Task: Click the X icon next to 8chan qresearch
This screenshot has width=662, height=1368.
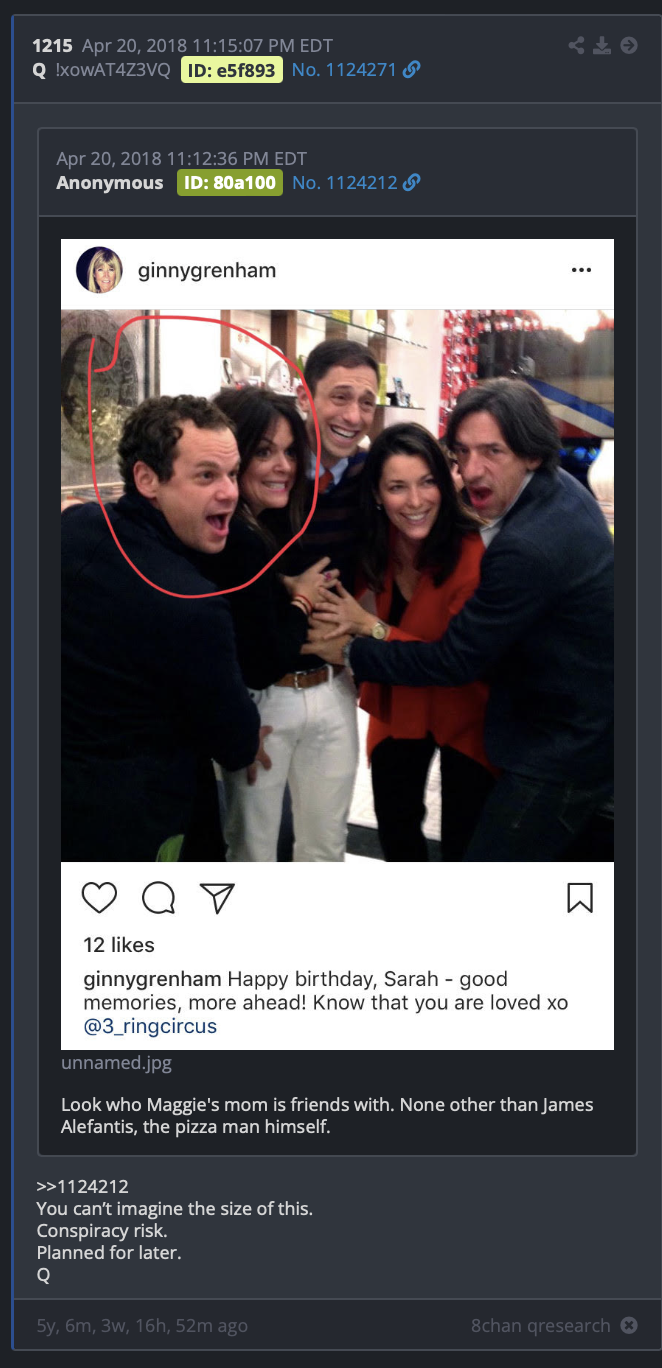Action: click(x=629, y=1326)
